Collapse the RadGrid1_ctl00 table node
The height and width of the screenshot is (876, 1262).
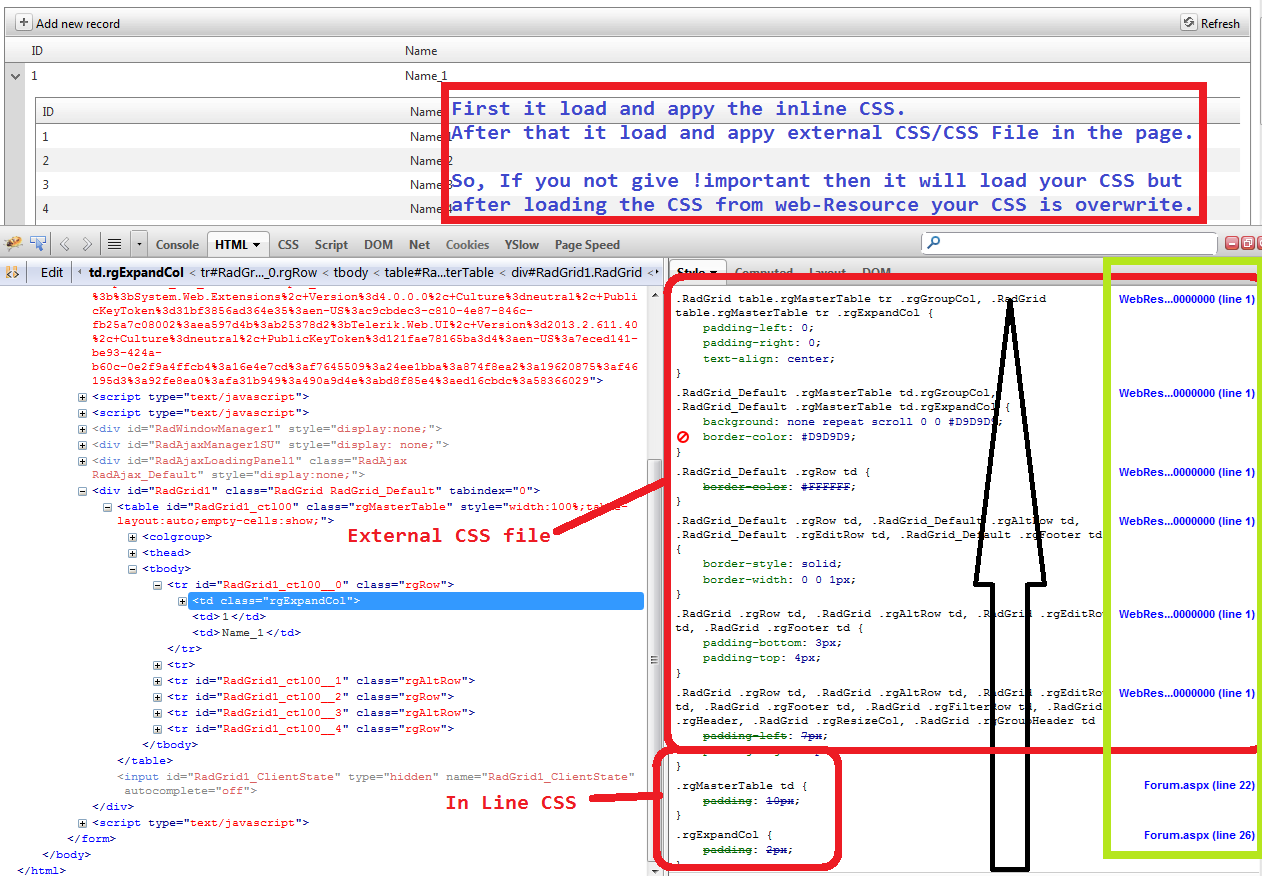coord(108,507)
